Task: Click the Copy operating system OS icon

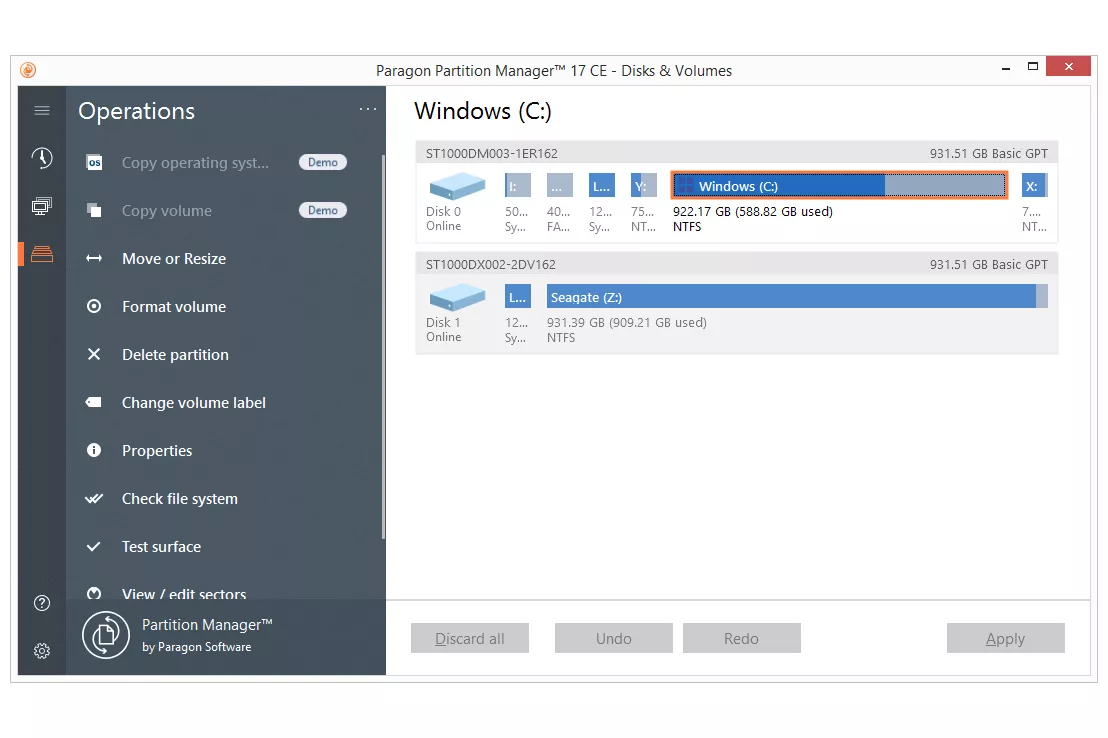Action: point(94,163)
